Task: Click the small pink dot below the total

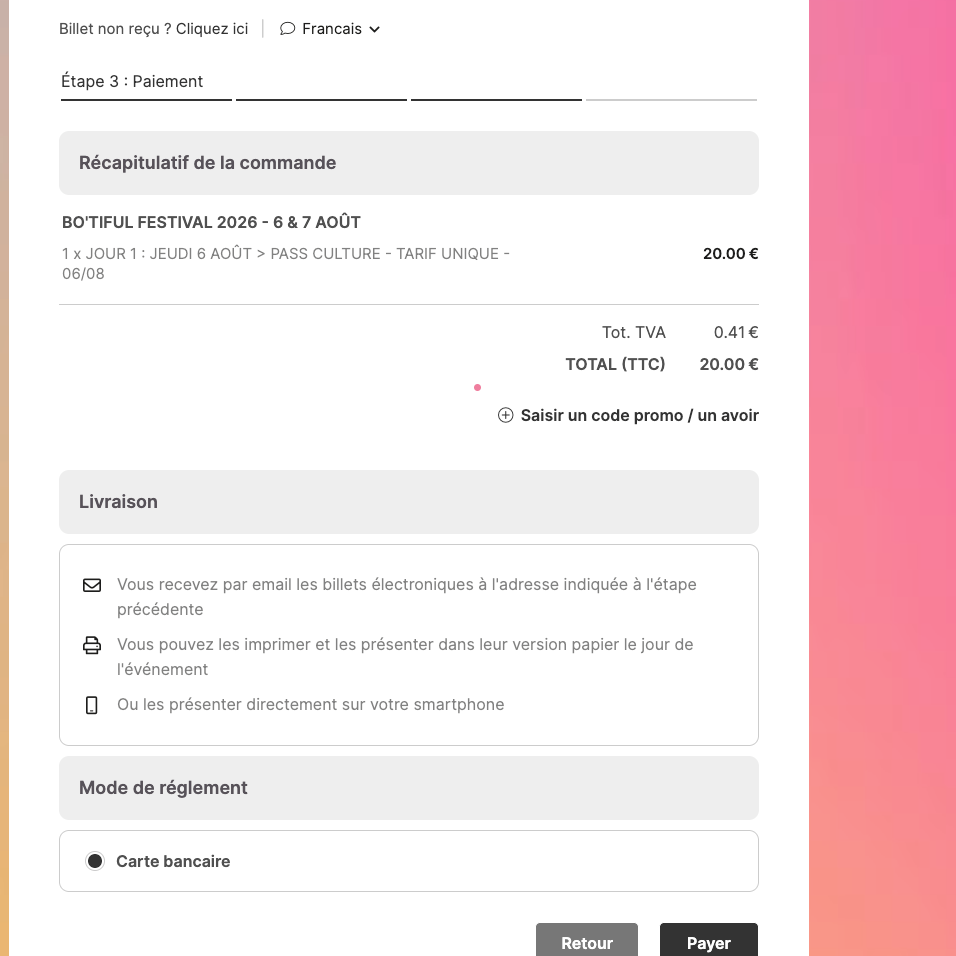Action: tap(477, 387)
